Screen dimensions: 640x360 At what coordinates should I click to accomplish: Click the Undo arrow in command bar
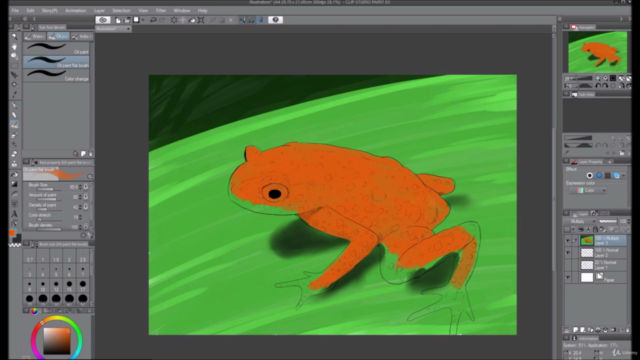click(153, 20)
